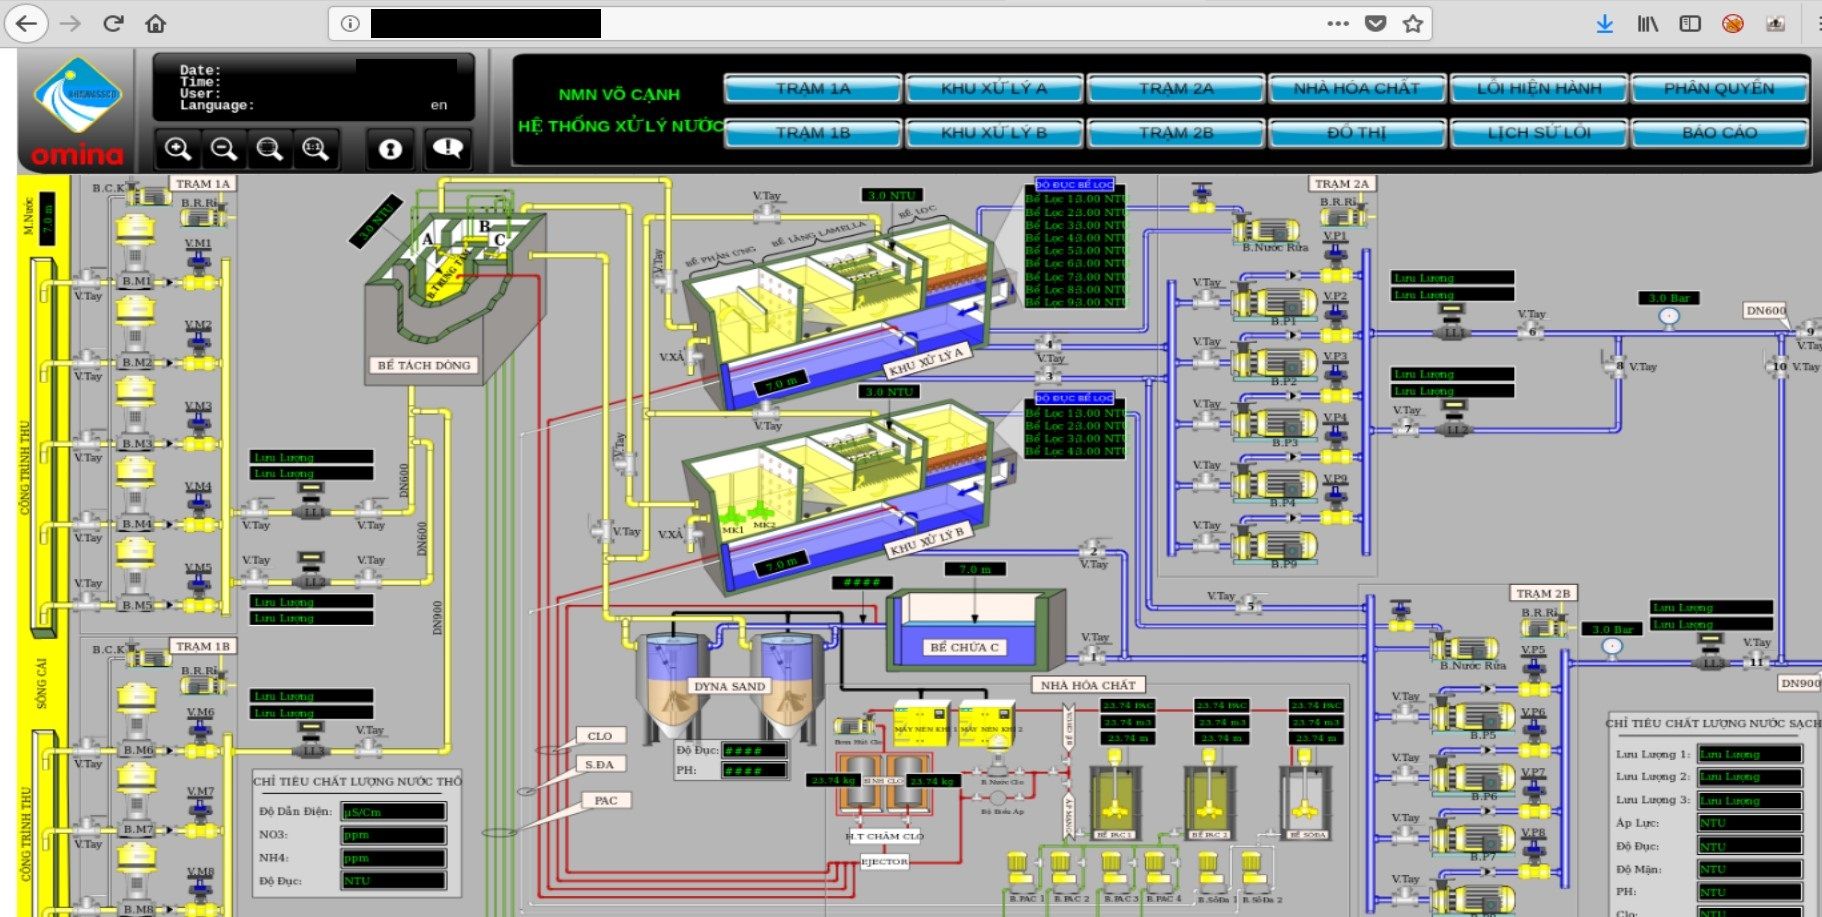Click the browser address bar
The height and width of the screenshot is (917, 1822).
click(830, 24)
